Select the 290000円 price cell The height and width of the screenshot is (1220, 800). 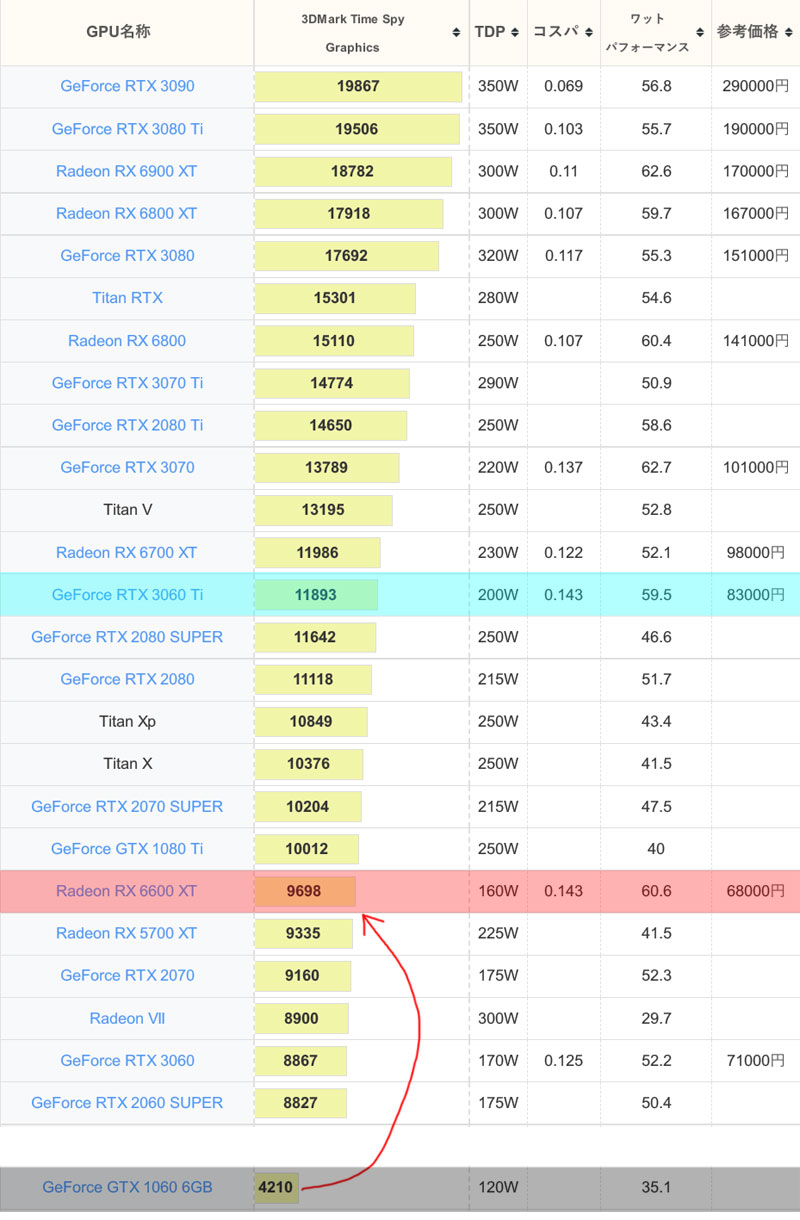click(x=756, y=86)
